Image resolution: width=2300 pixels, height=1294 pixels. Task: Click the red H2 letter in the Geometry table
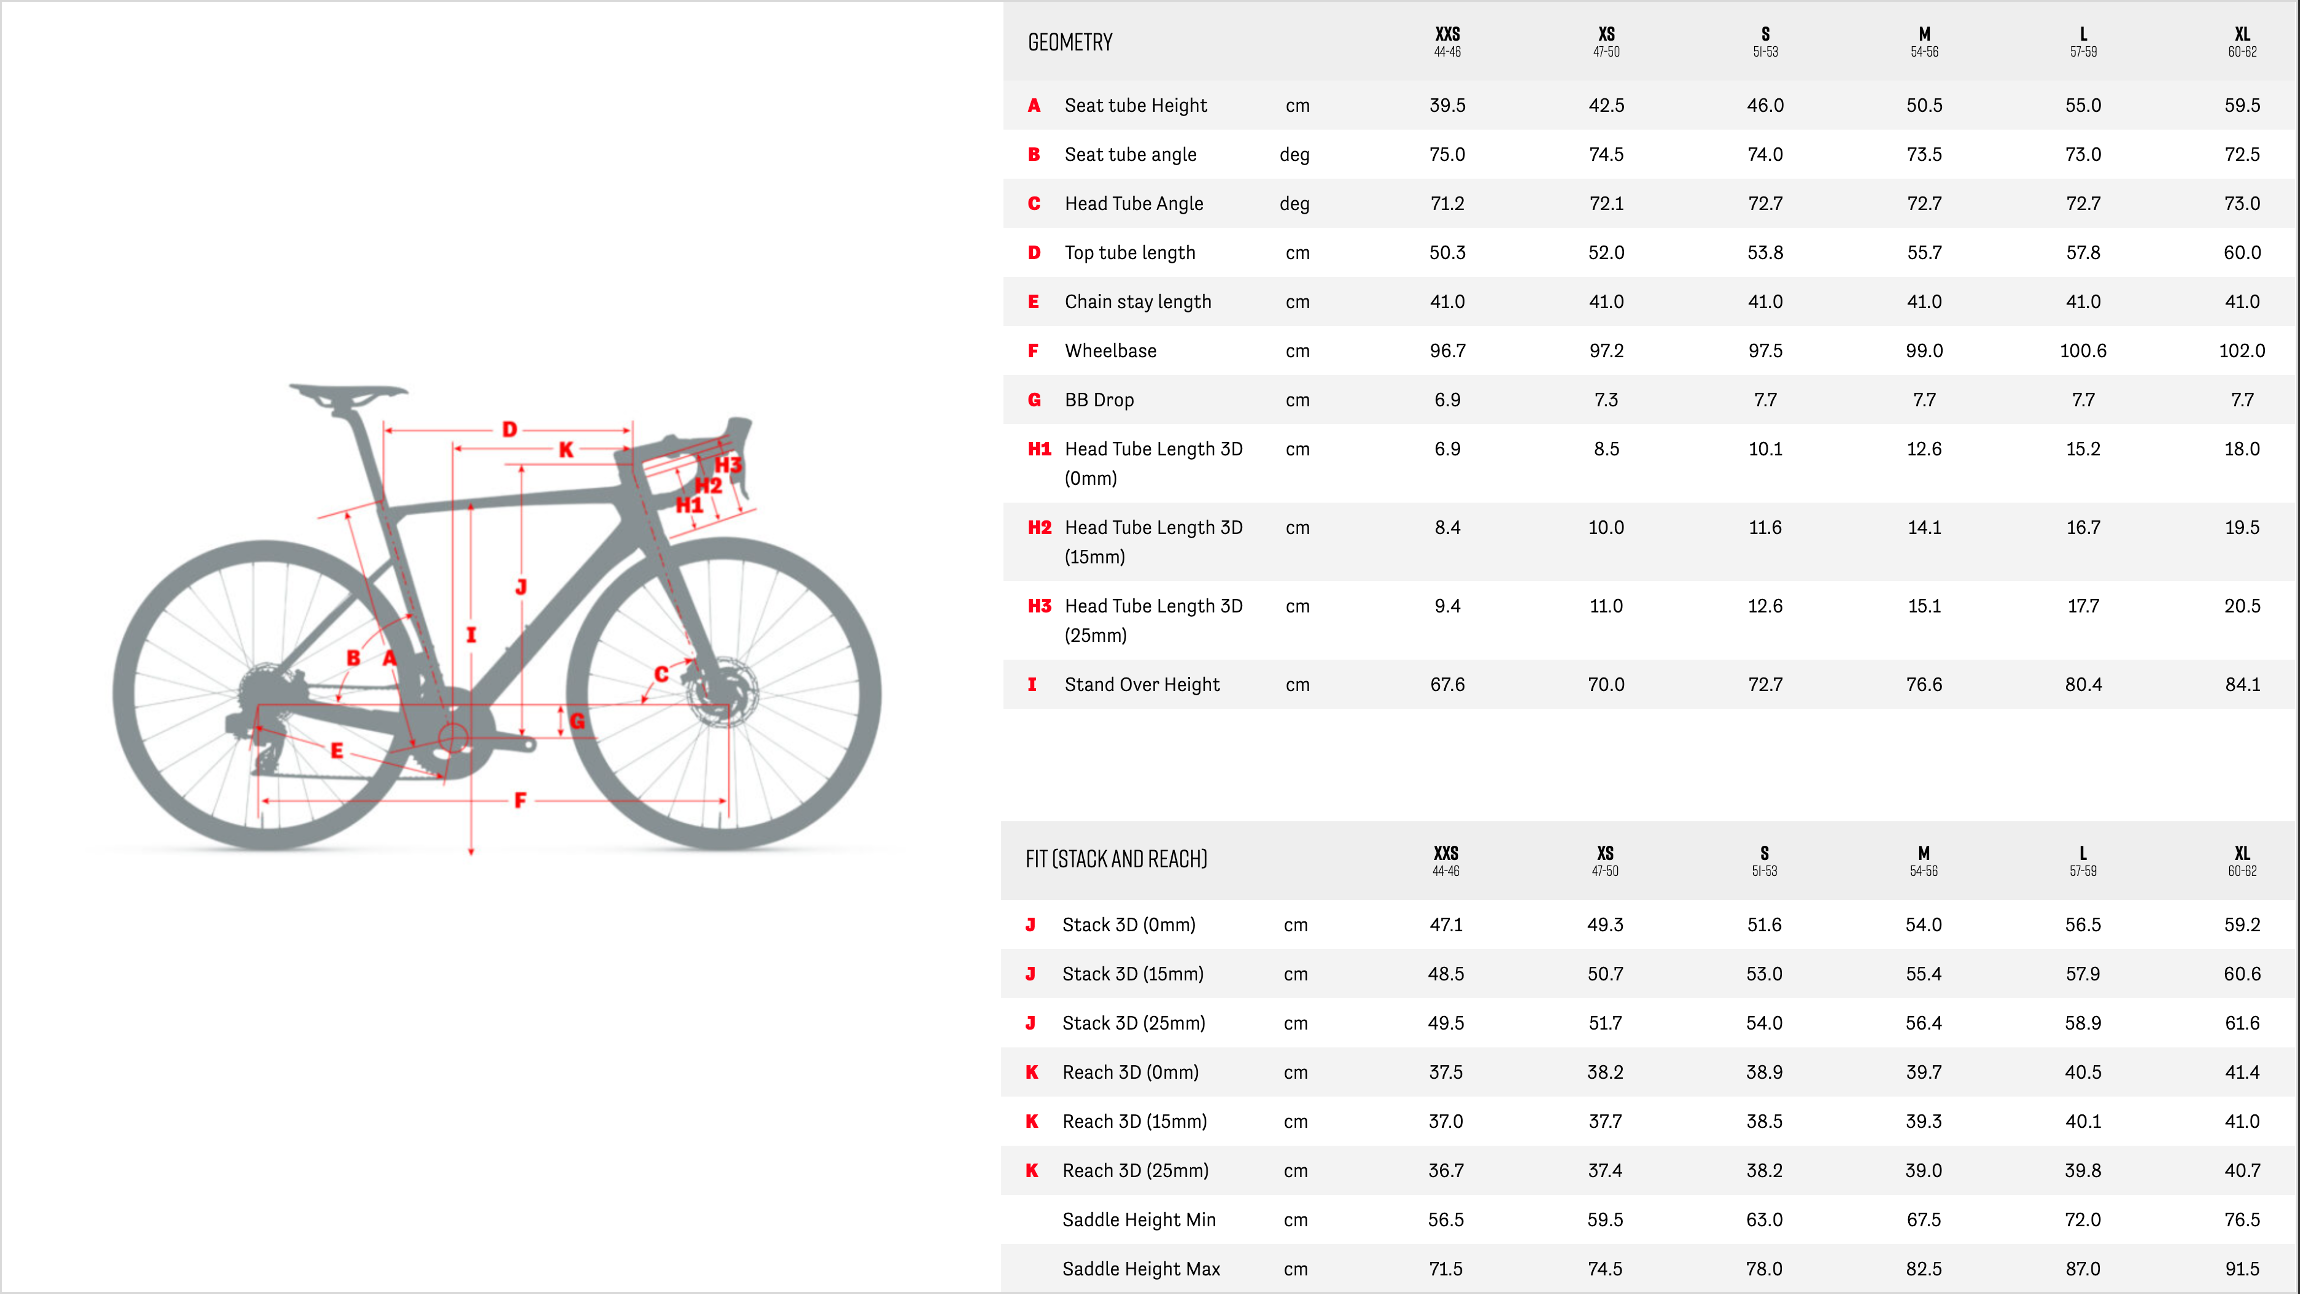coord(1039,528)
